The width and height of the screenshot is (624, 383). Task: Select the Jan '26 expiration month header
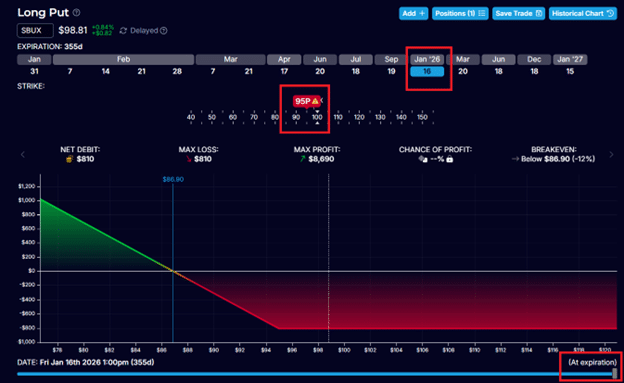(427, 60)
